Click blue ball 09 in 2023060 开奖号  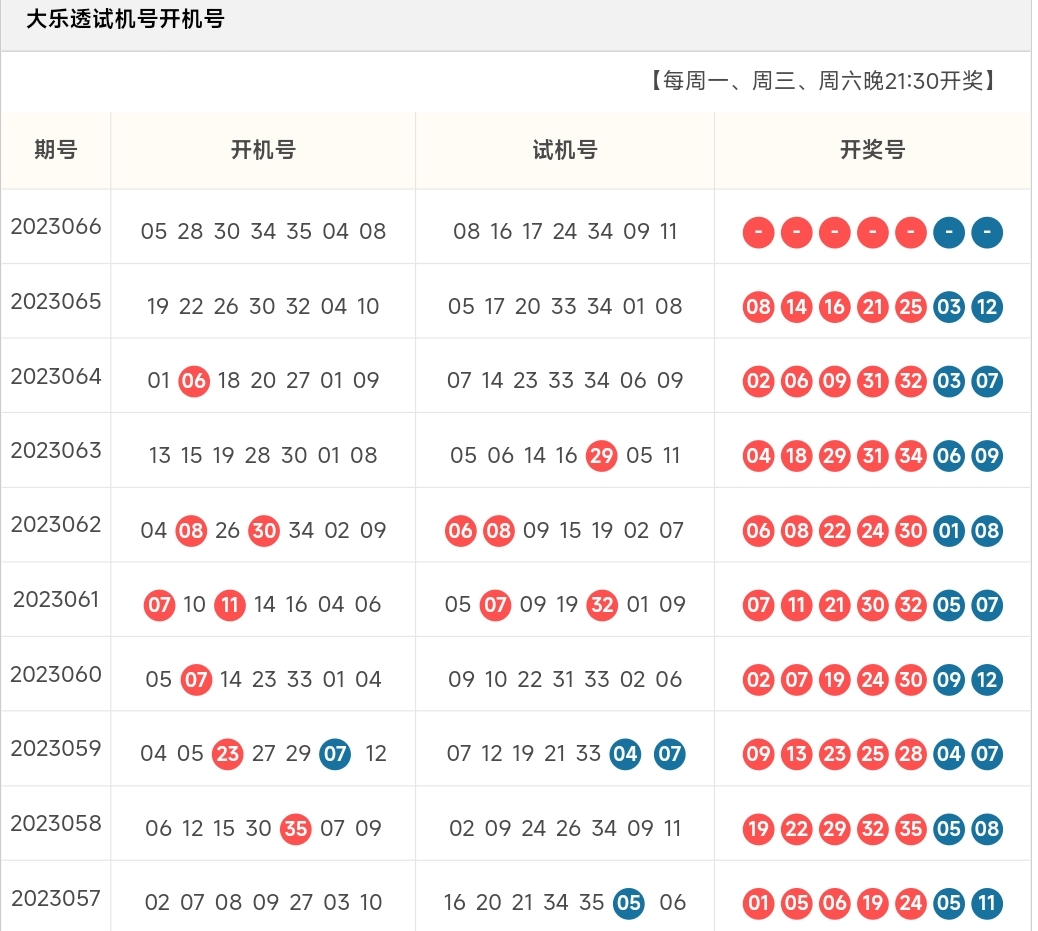[x=949, y=679]
